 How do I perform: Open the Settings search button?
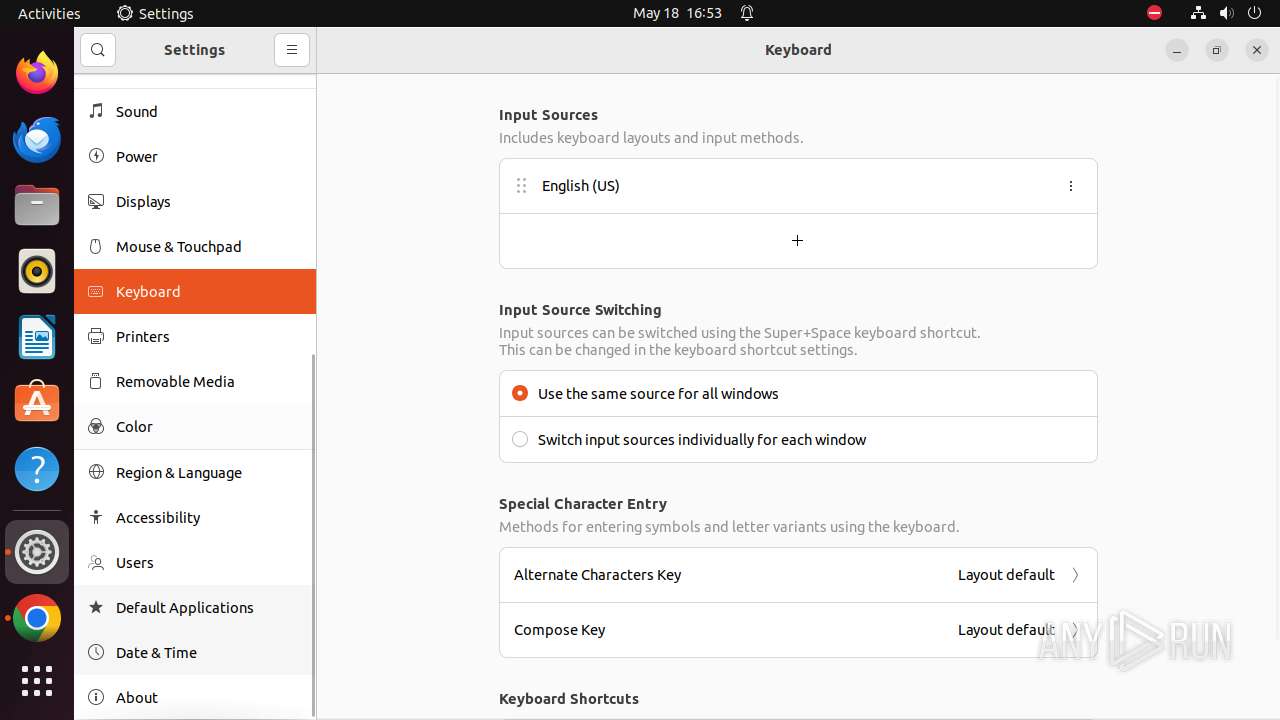(x=98, y=50)
